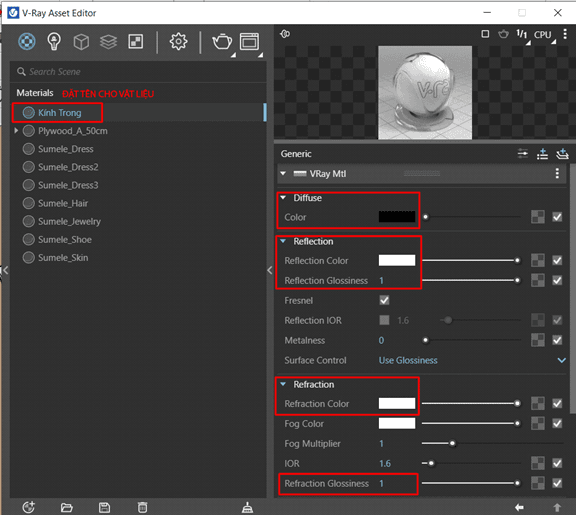Select the Sumele_Shoe material
578x516 pixels.
pos(138,239)
